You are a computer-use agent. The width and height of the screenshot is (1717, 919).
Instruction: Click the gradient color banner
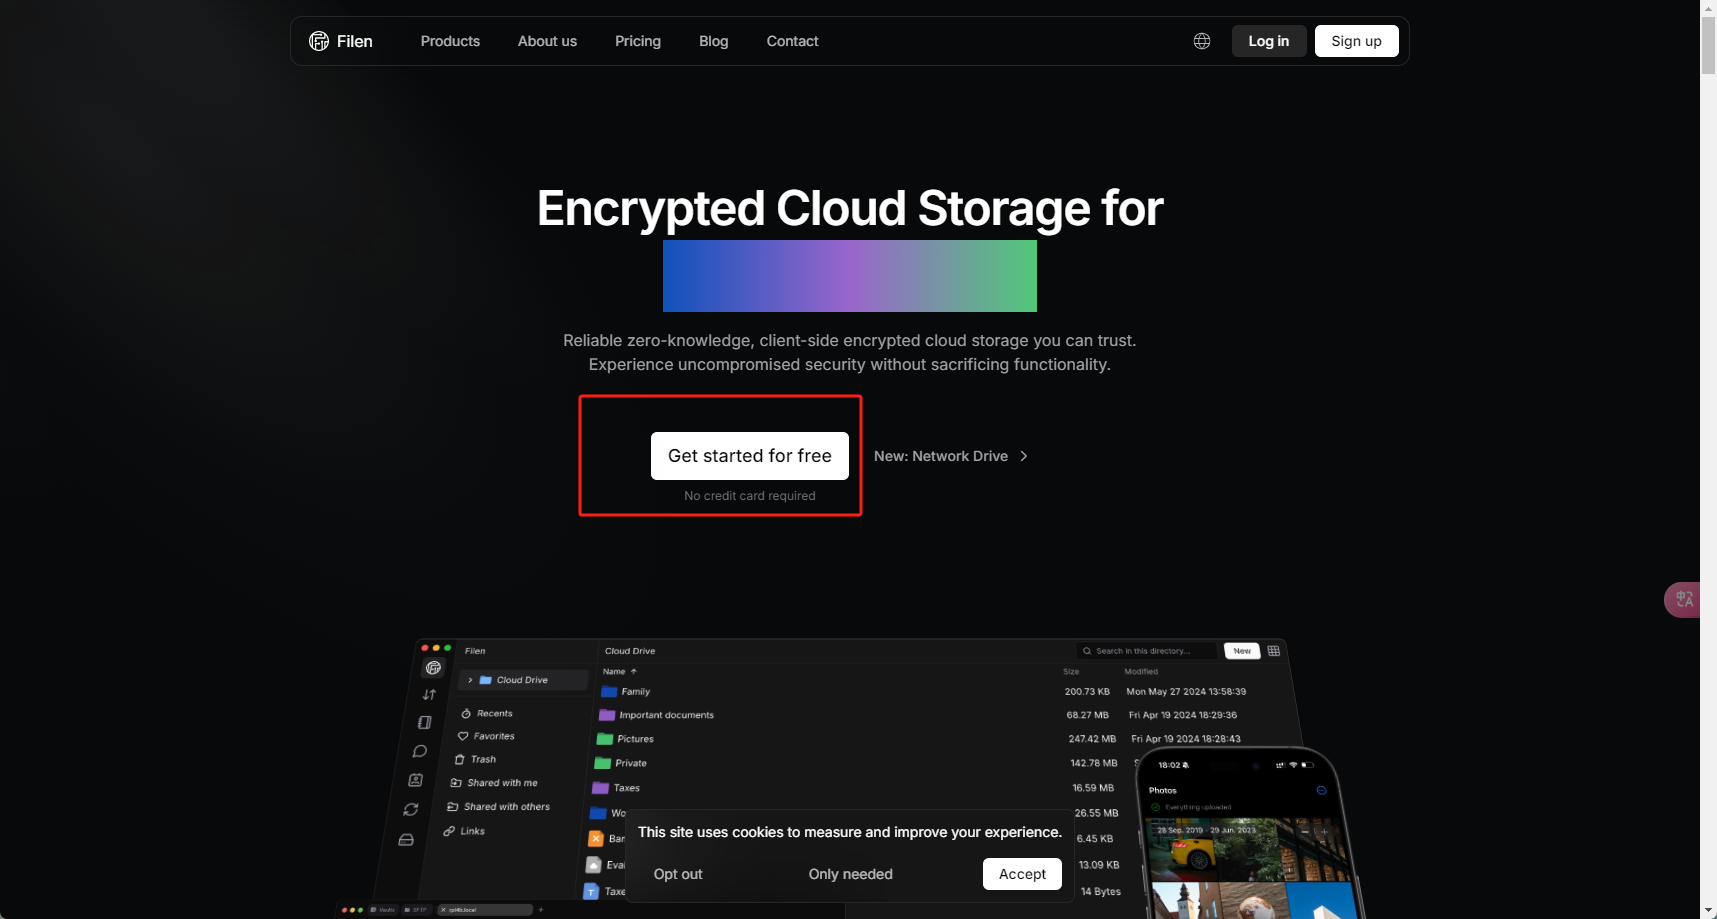pyautogui.click(x=849, y=276)
